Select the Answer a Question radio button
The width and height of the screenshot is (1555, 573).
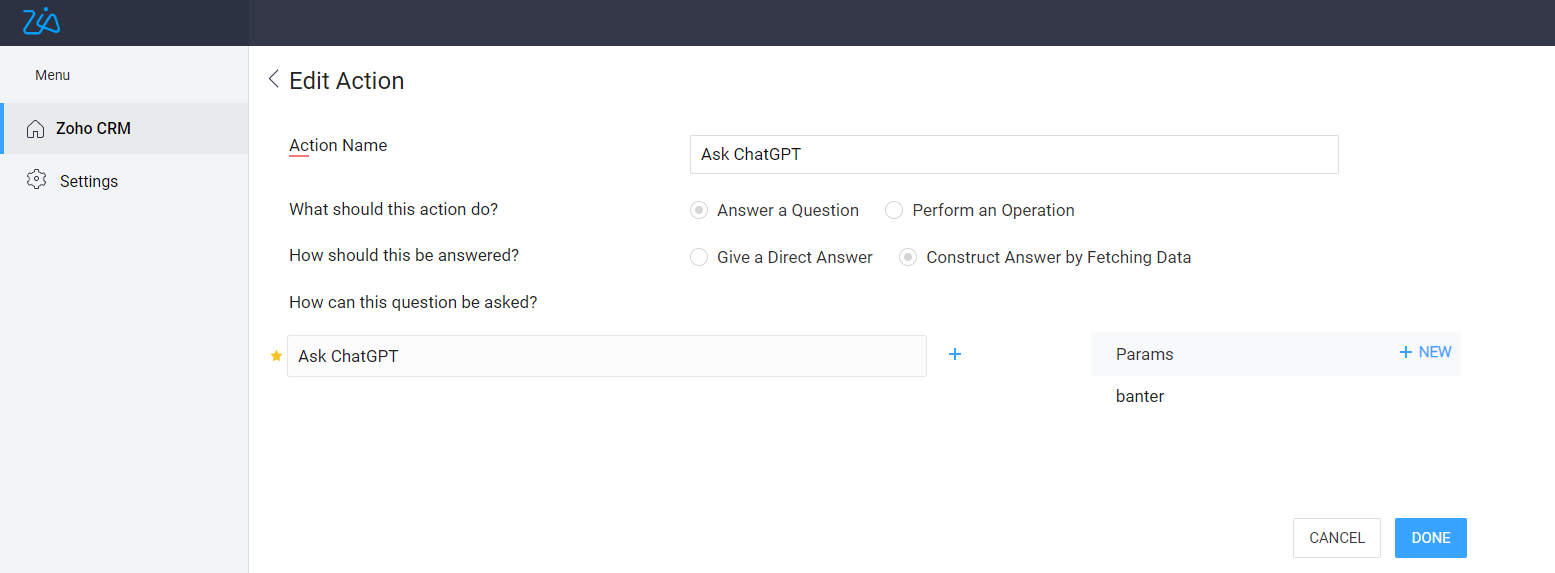click(699, 210)
